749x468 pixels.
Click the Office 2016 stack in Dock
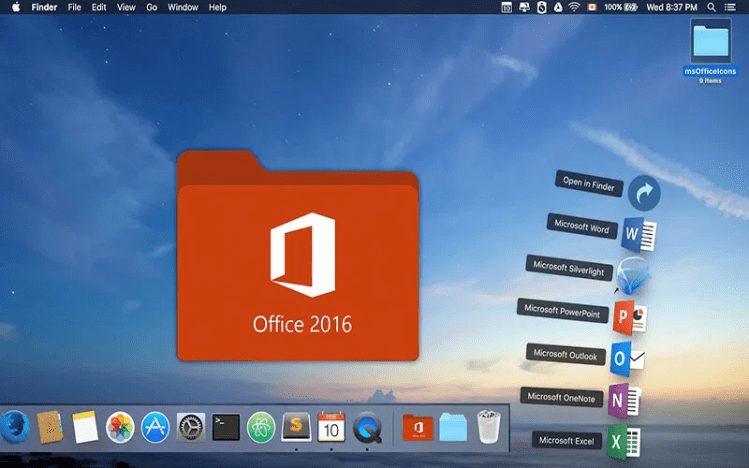point(416,428)
